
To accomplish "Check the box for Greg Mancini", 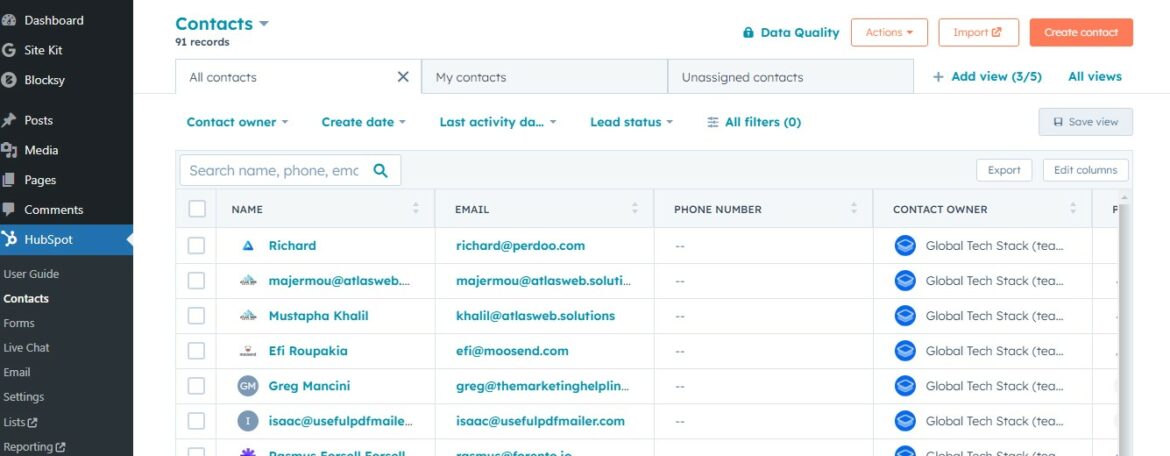I will pos(196,386).
